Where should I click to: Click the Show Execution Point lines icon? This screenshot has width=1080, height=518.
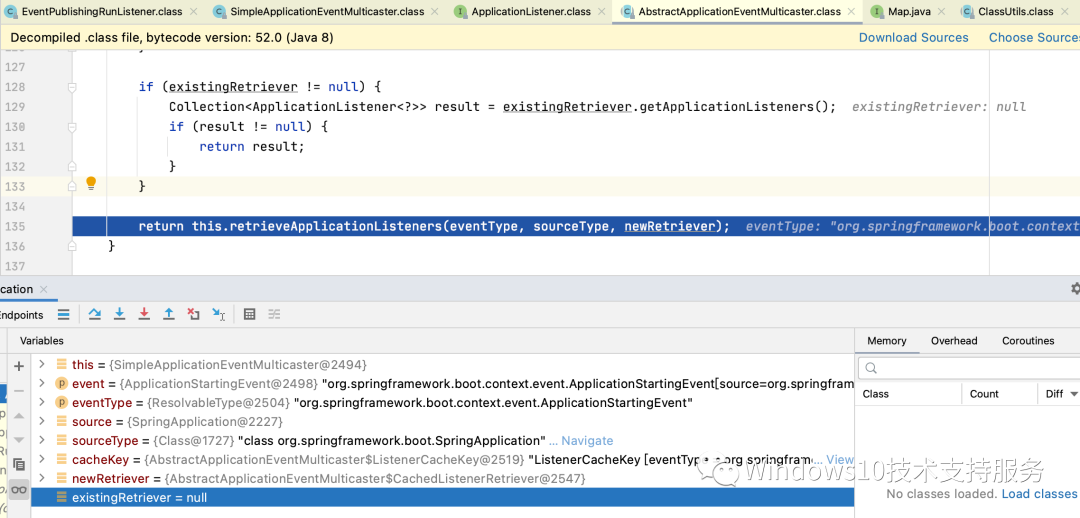63,315
